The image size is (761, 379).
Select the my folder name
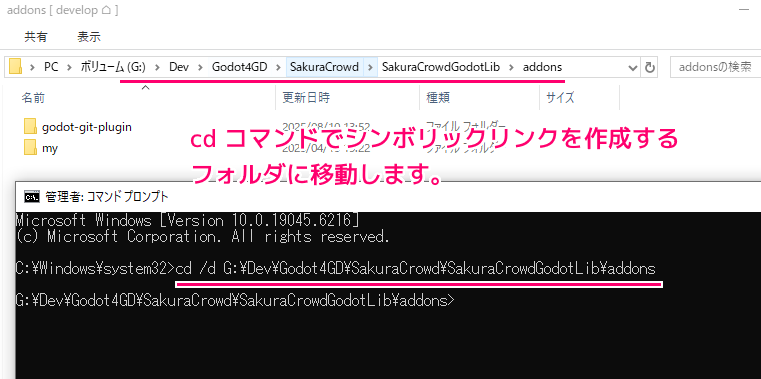coord(50,148)
